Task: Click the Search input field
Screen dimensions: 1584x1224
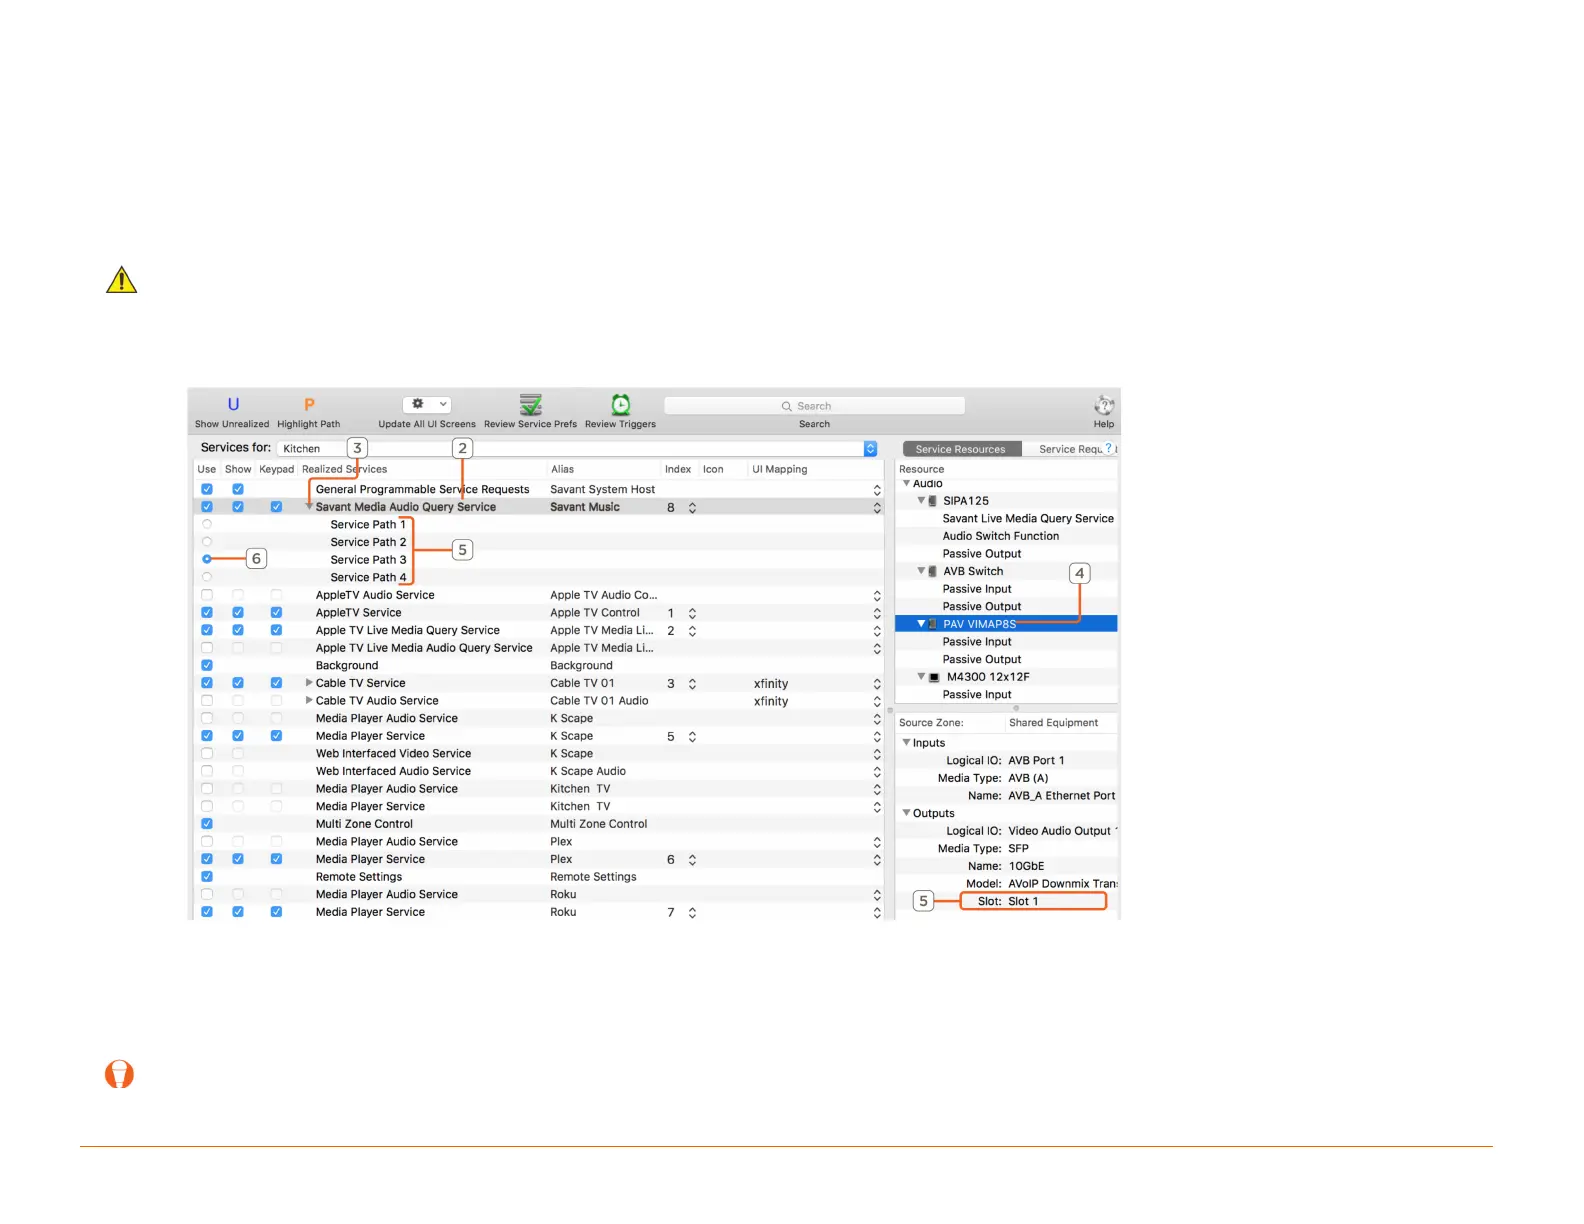Action: pos(815,406)
